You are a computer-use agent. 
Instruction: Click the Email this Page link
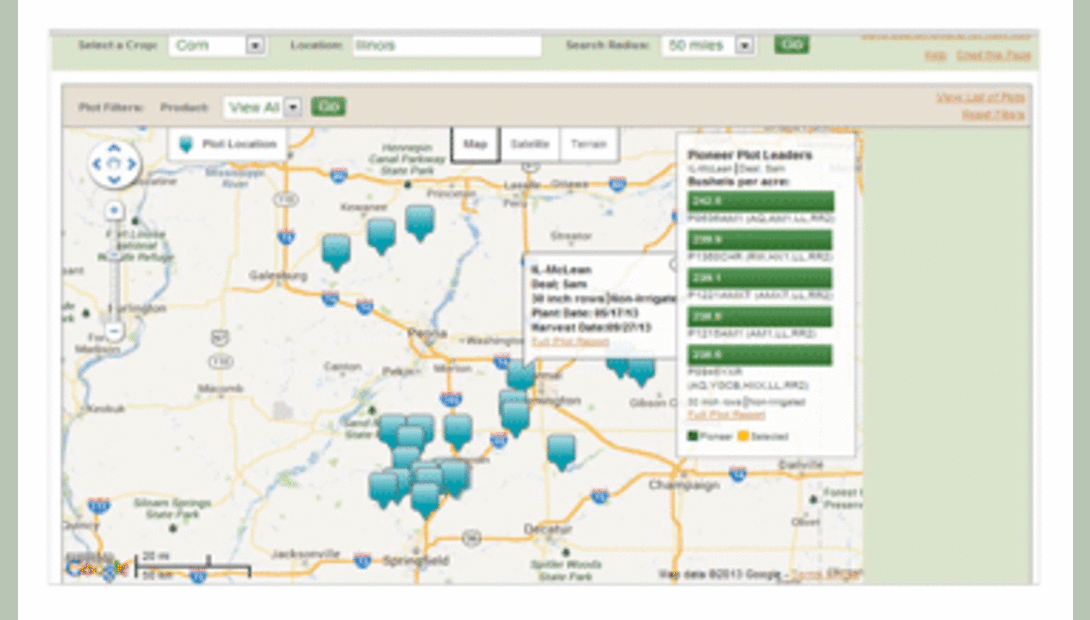coord(993,55)
